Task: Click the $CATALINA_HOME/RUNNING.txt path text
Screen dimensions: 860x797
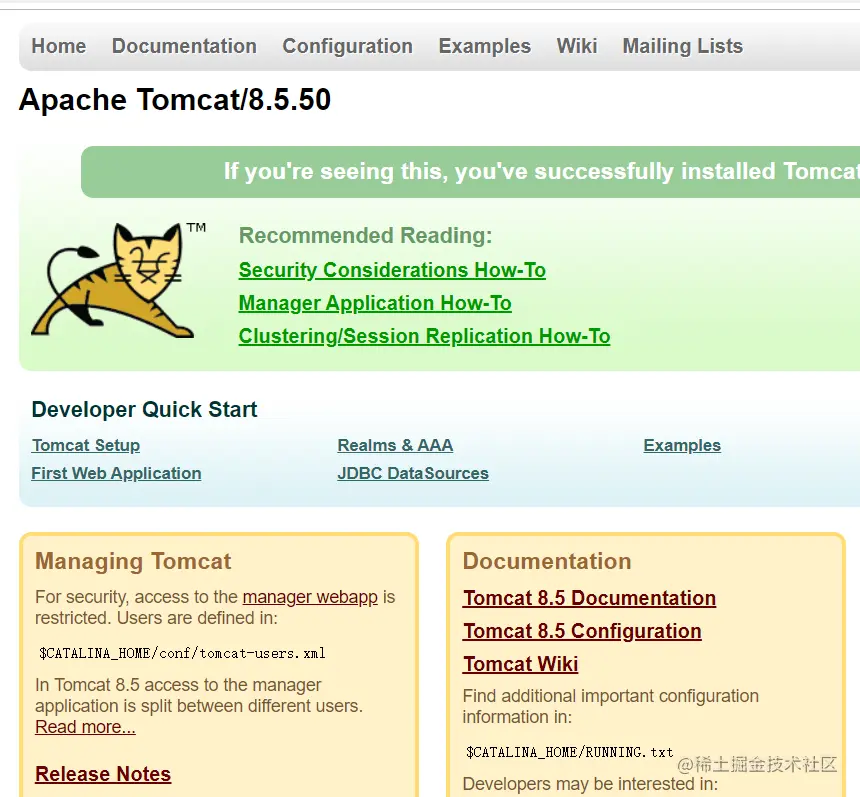Action: coord(569,752)
